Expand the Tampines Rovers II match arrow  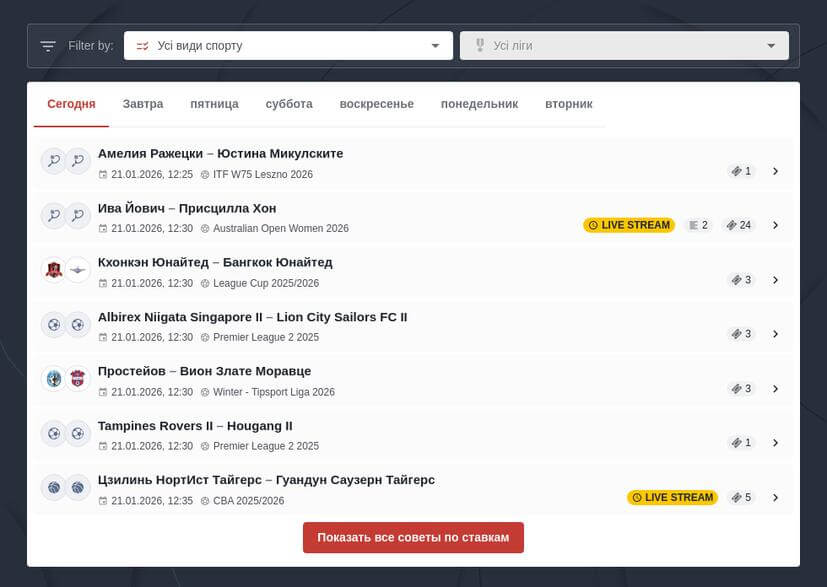point(775,443)
